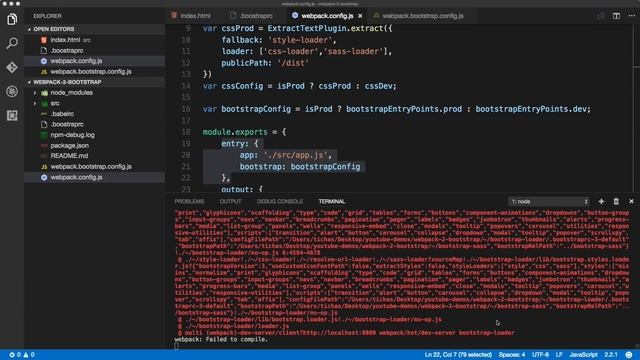Click the 2.2.1 version in status bar
The height and width of the screenshot is (360, 640).
(611, 355)
